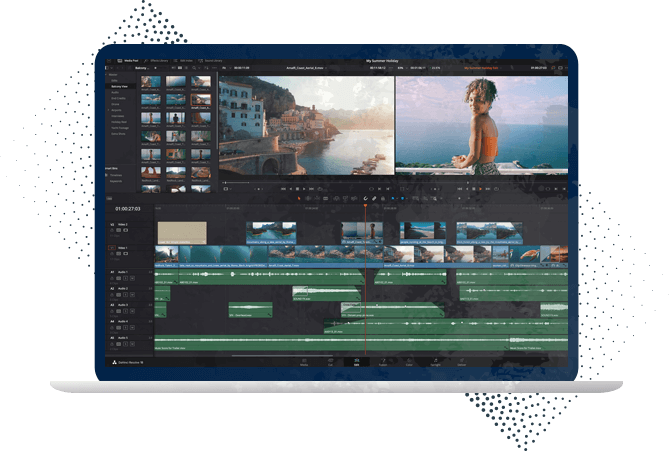The image size is (669, 451).
Task: Select the Balcony View bin
Action: click(120, 88)
